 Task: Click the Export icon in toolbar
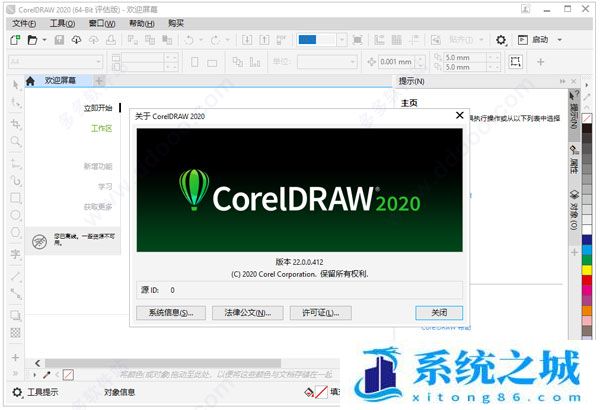pyautogui.click(x=264, y=40)
